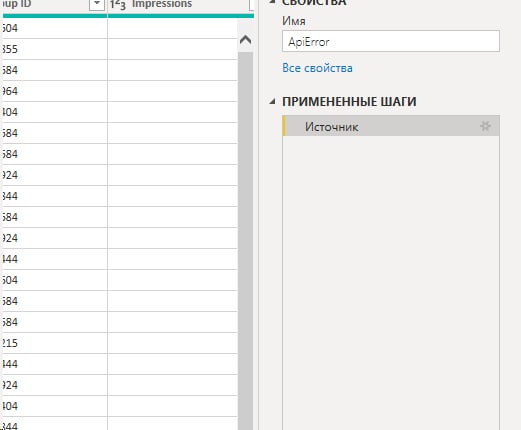Collapse the ПРИМЕНЕННЫЕ ШАГИ section
521x430 pixels.
[272, 101]
